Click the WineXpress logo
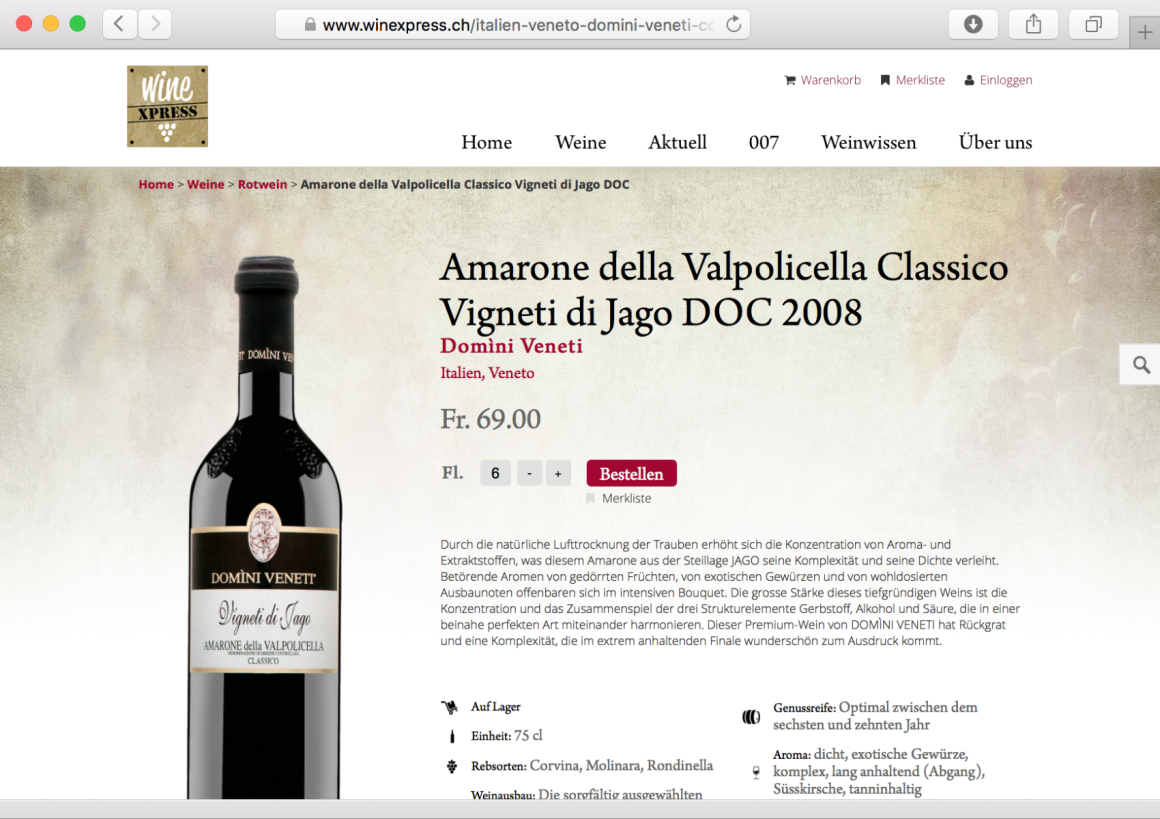The height and width of the screenshot is (819, 1160). pyautogui.click(x=167, y=107)
